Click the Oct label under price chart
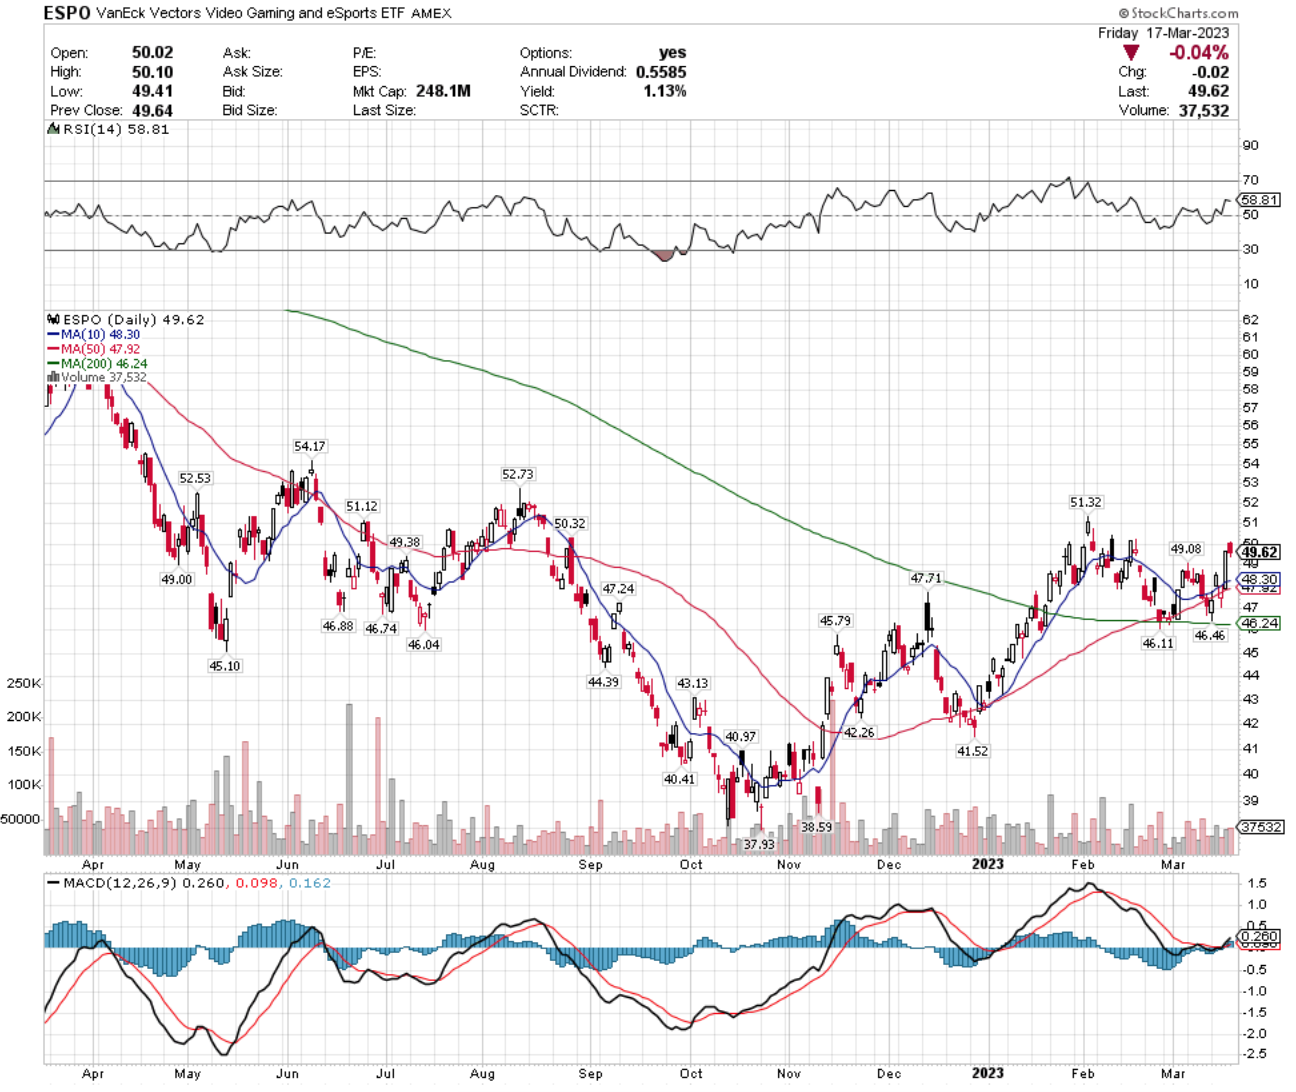Image resolution: width=1296 pixels, height=1092 pixels. [x=691, y=864]
